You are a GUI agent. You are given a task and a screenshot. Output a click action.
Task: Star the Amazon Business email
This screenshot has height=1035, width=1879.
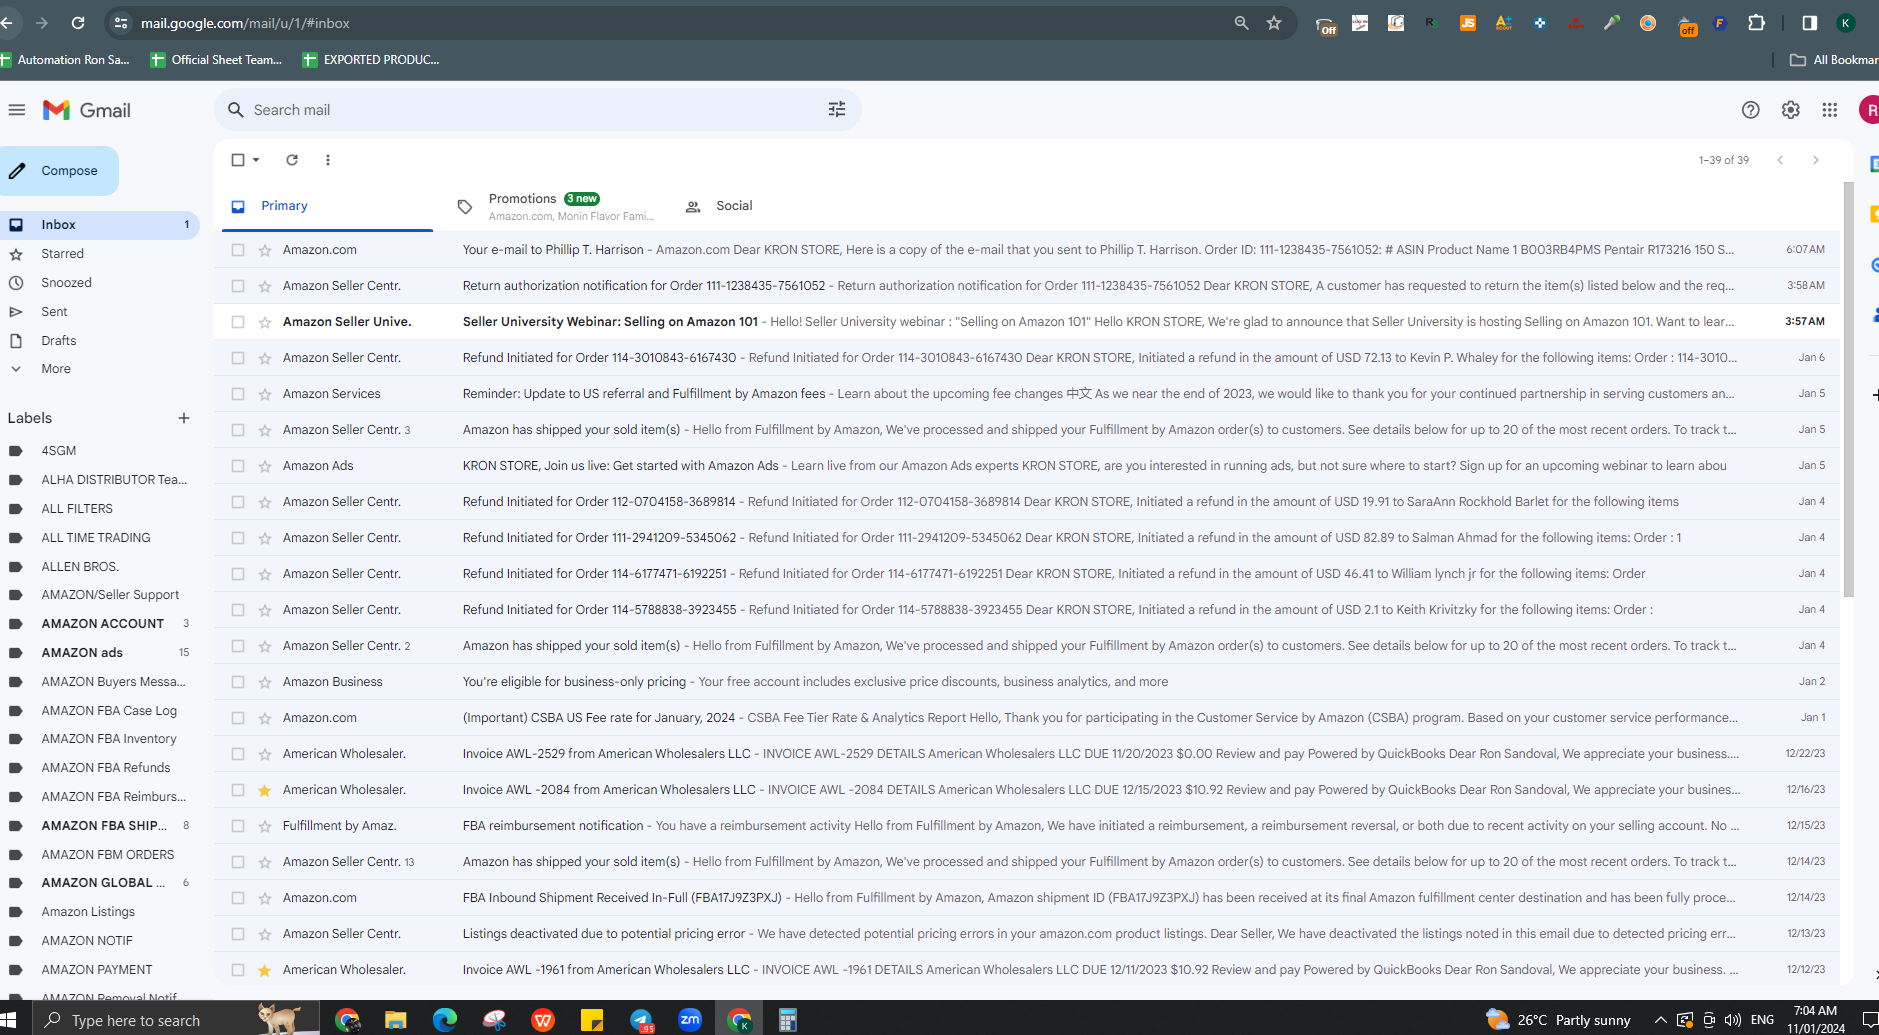point(265,682)
